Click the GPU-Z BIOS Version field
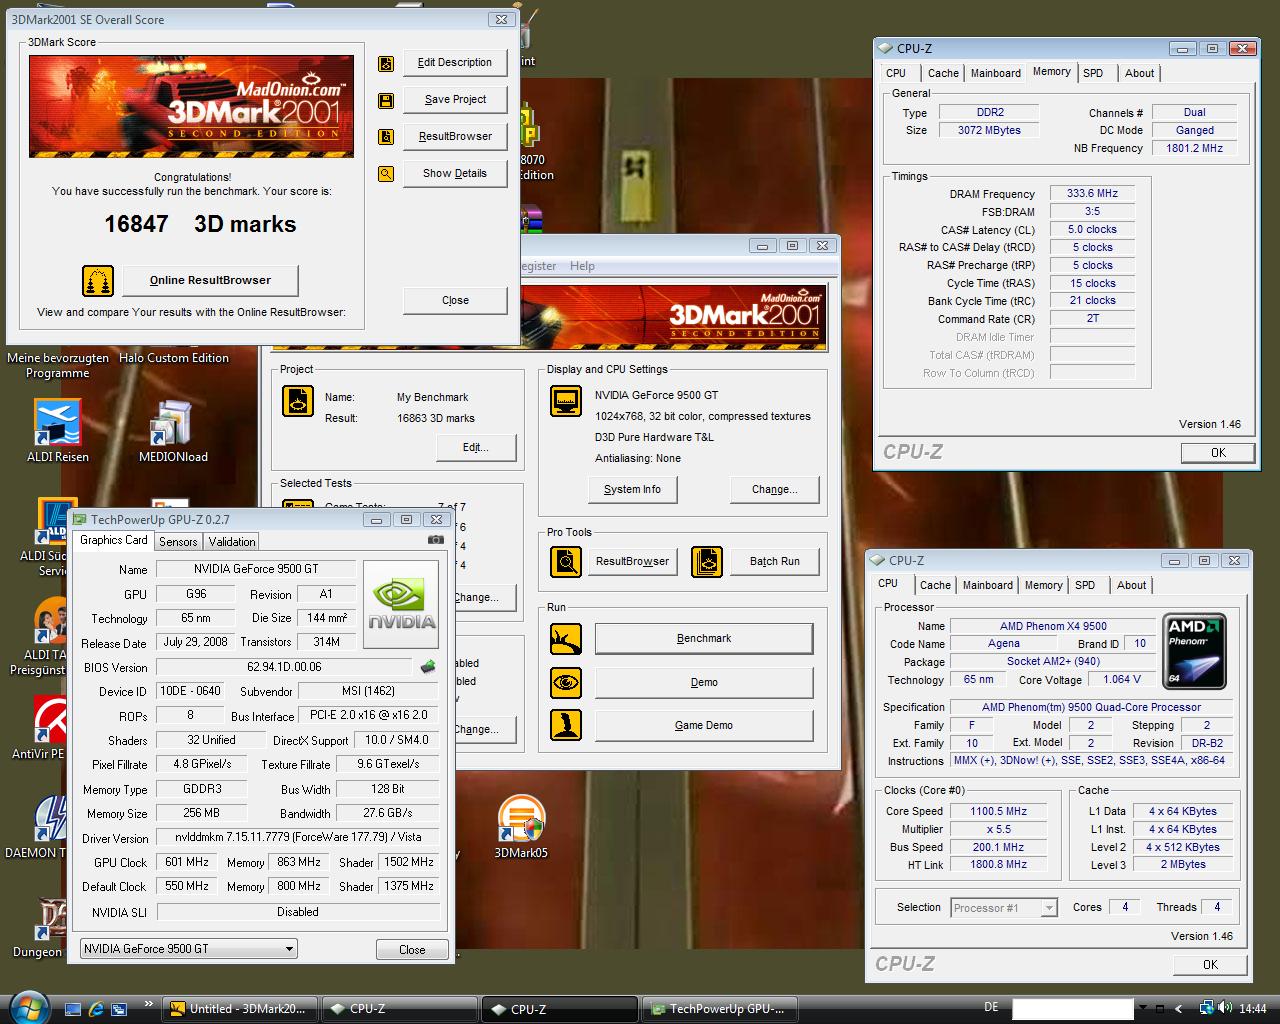The image size is (1280, 1024). coord(284,666)
